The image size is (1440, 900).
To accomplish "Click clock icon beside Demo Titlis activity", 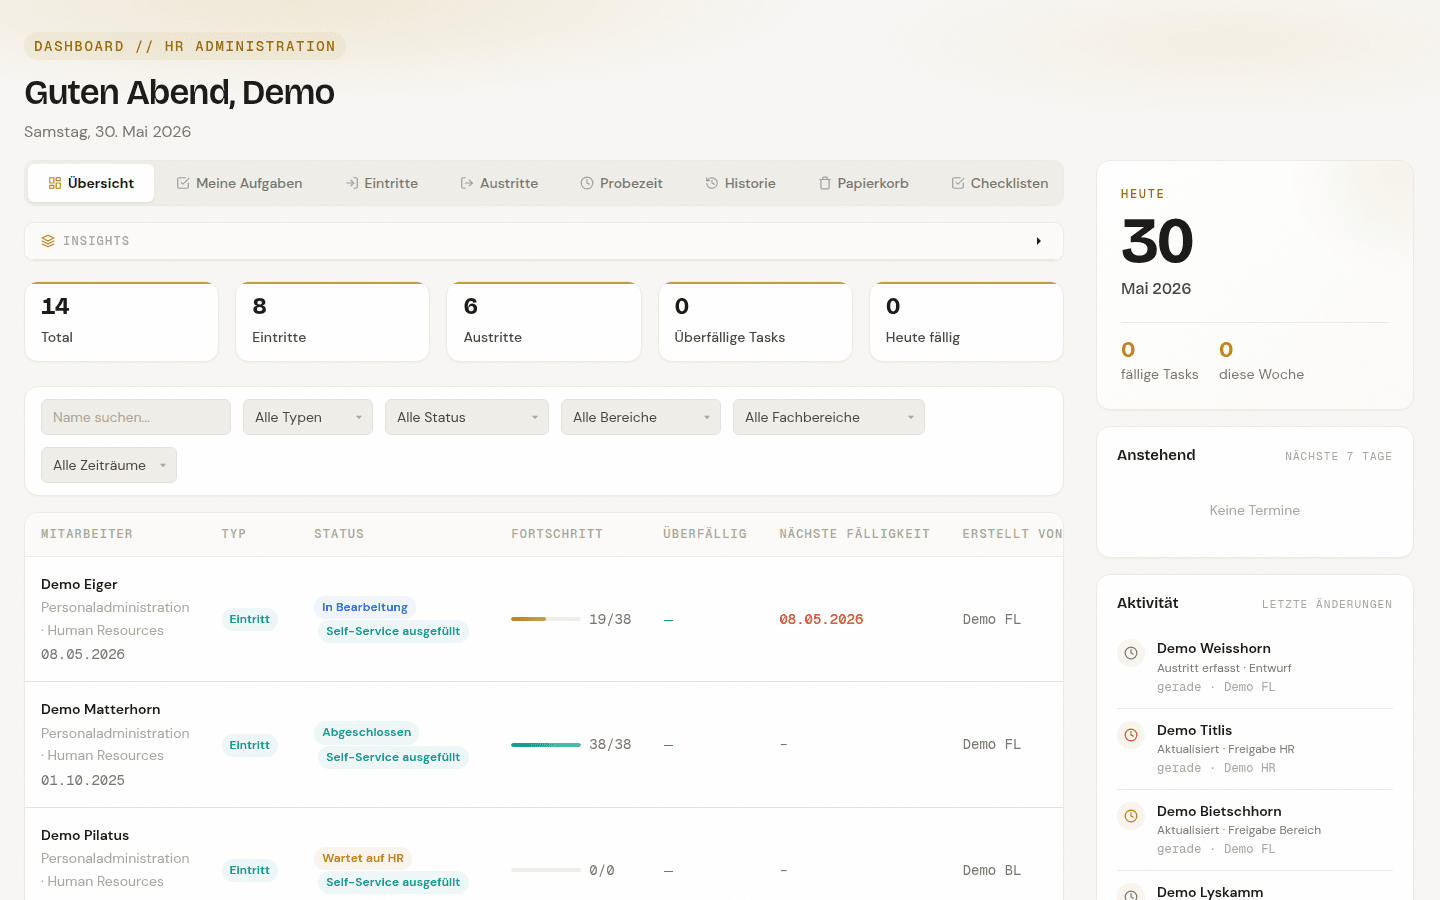I will [x=1131, y=735].
